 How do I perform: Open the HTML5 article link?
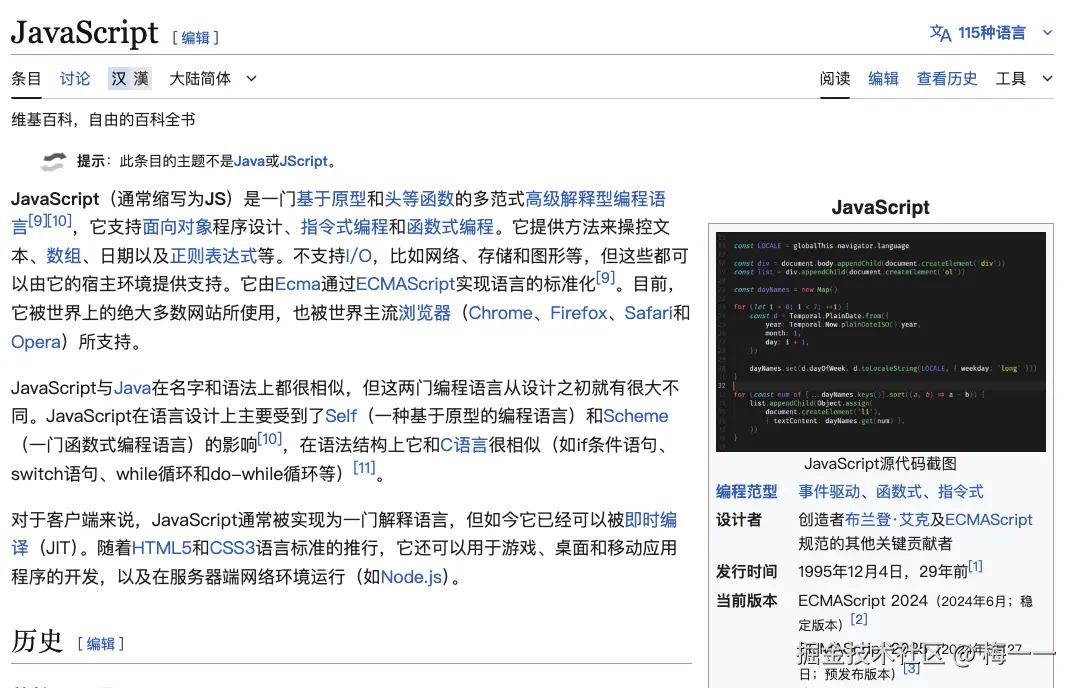pos(162,548)
